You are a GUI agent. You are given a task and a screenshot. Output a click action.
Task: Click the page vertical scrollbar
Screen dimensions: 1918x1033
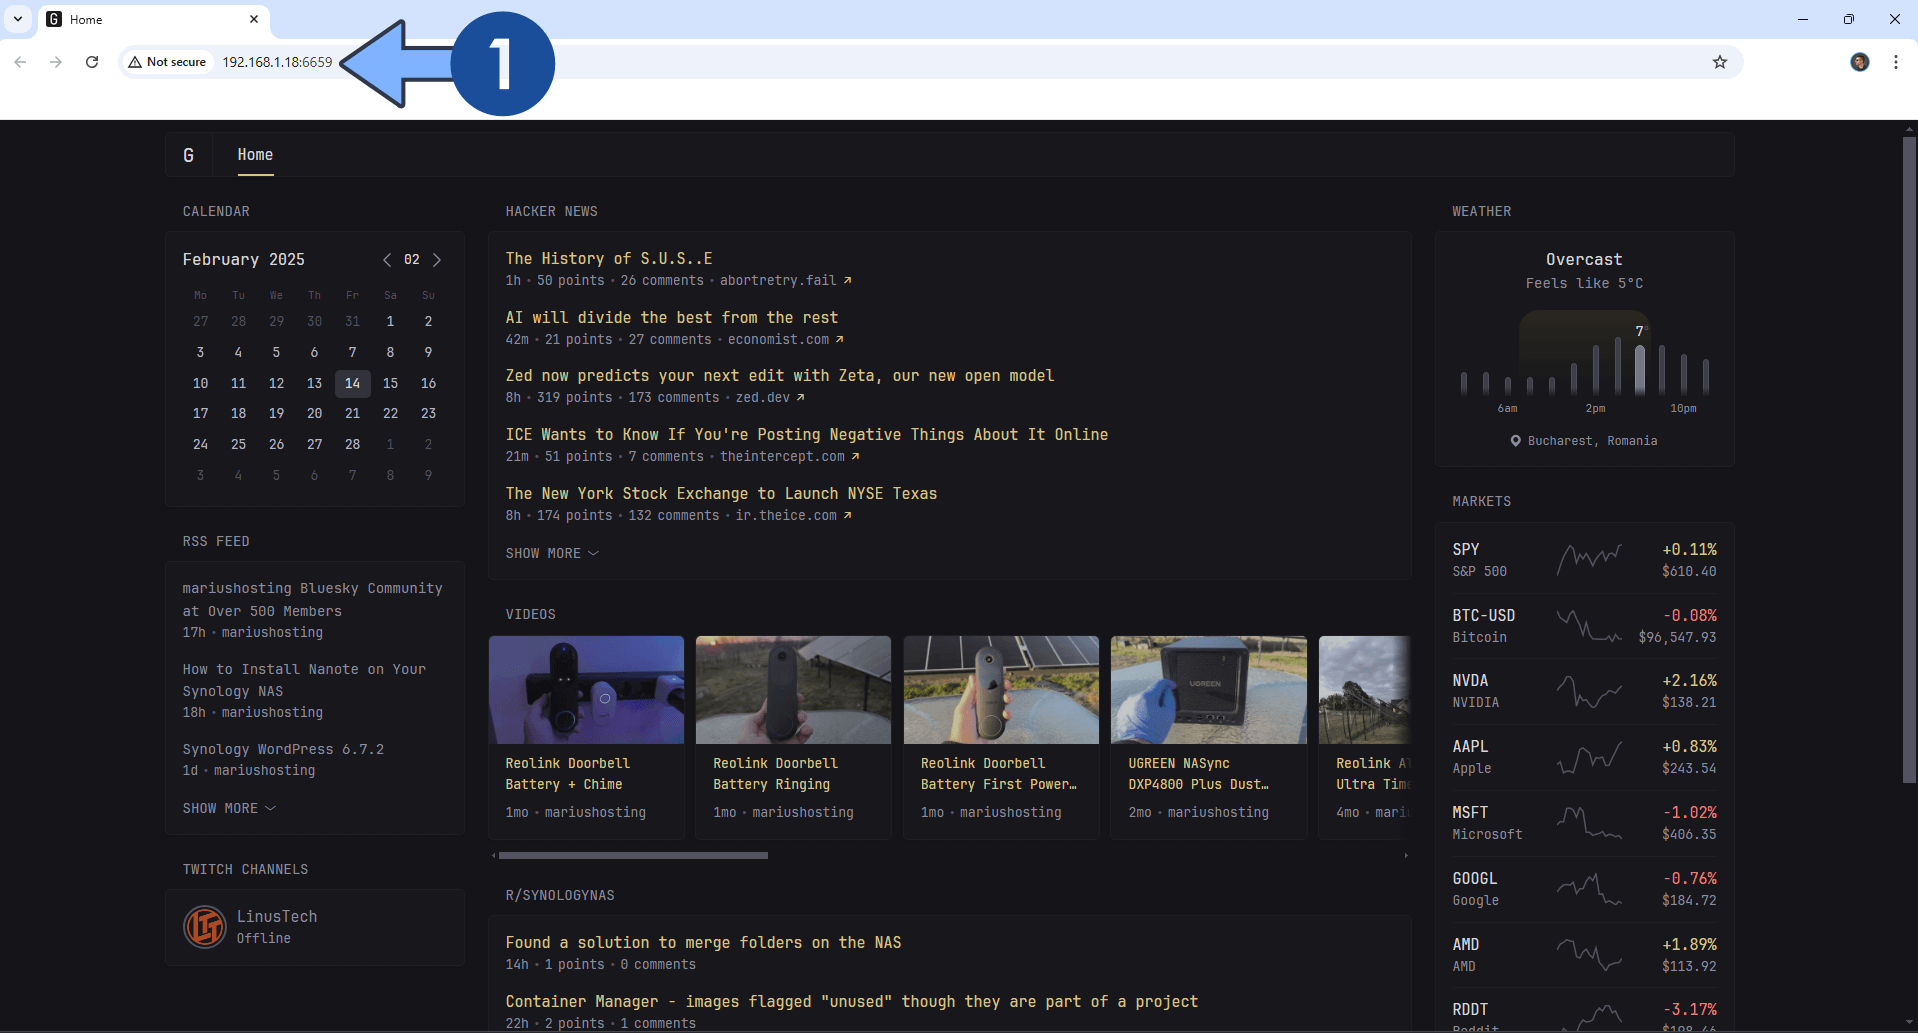(1909, 460)
